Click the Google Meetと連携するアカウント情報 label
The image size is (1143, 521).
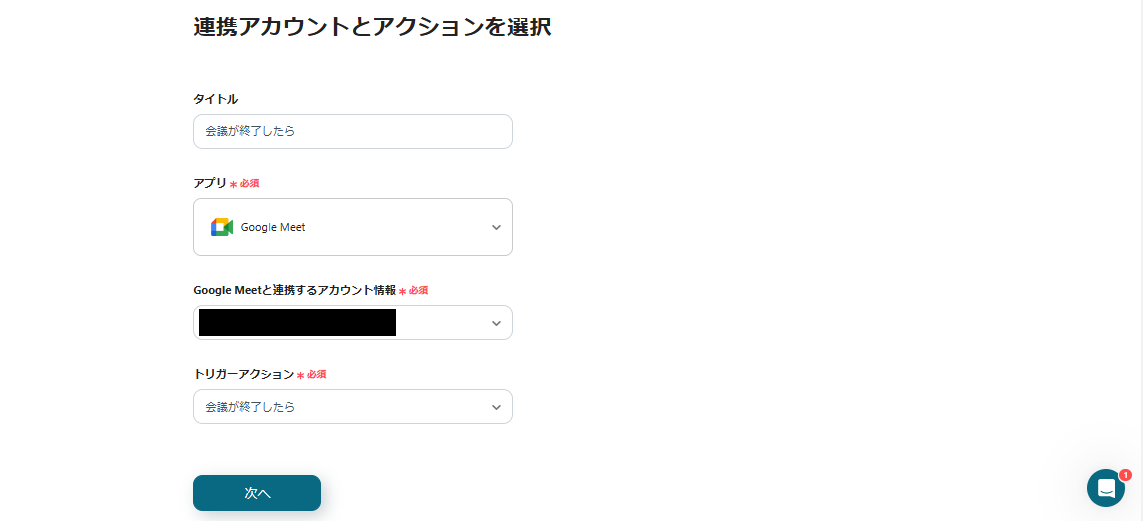point(294,290)
